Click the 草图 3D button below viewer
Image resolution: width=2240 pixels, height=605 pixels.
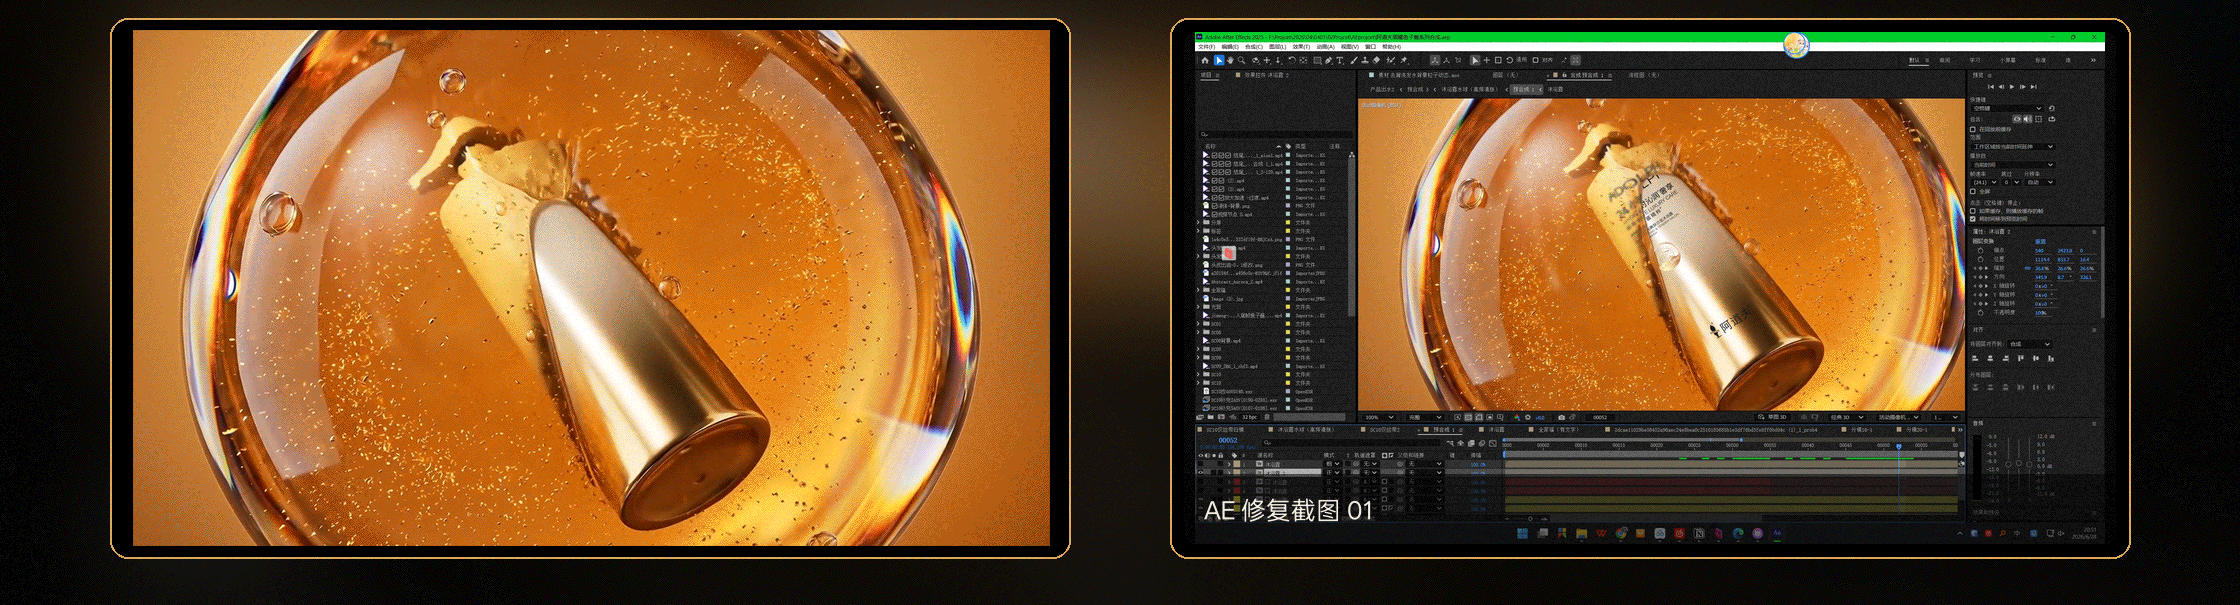pos(1772,417)
